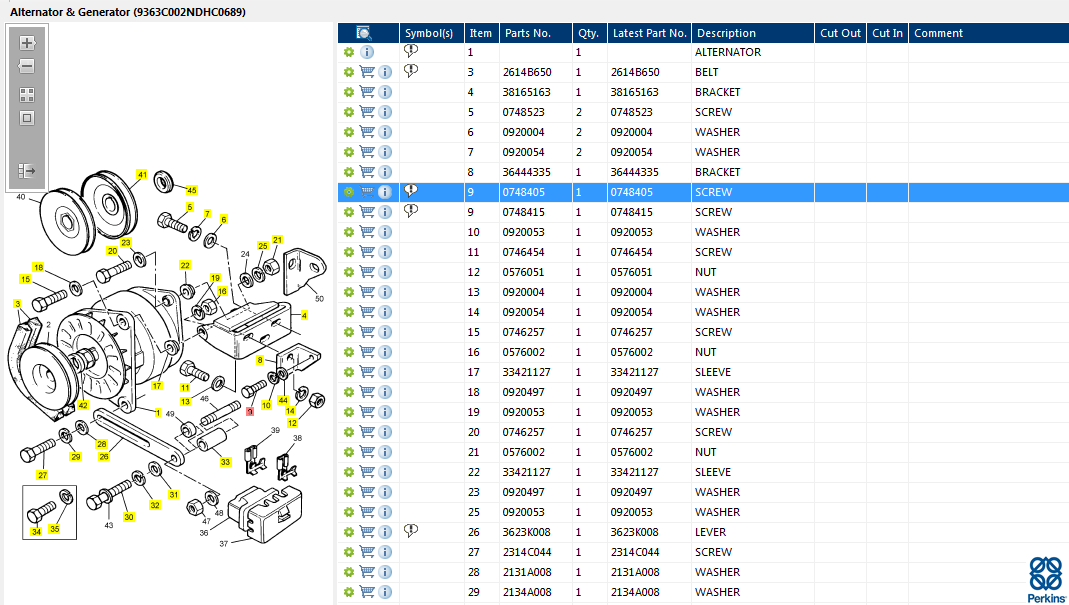Select callout 45 in the diagram
Screen dimensions: 1069x605
pyautogui.click(x=192, y=190)
